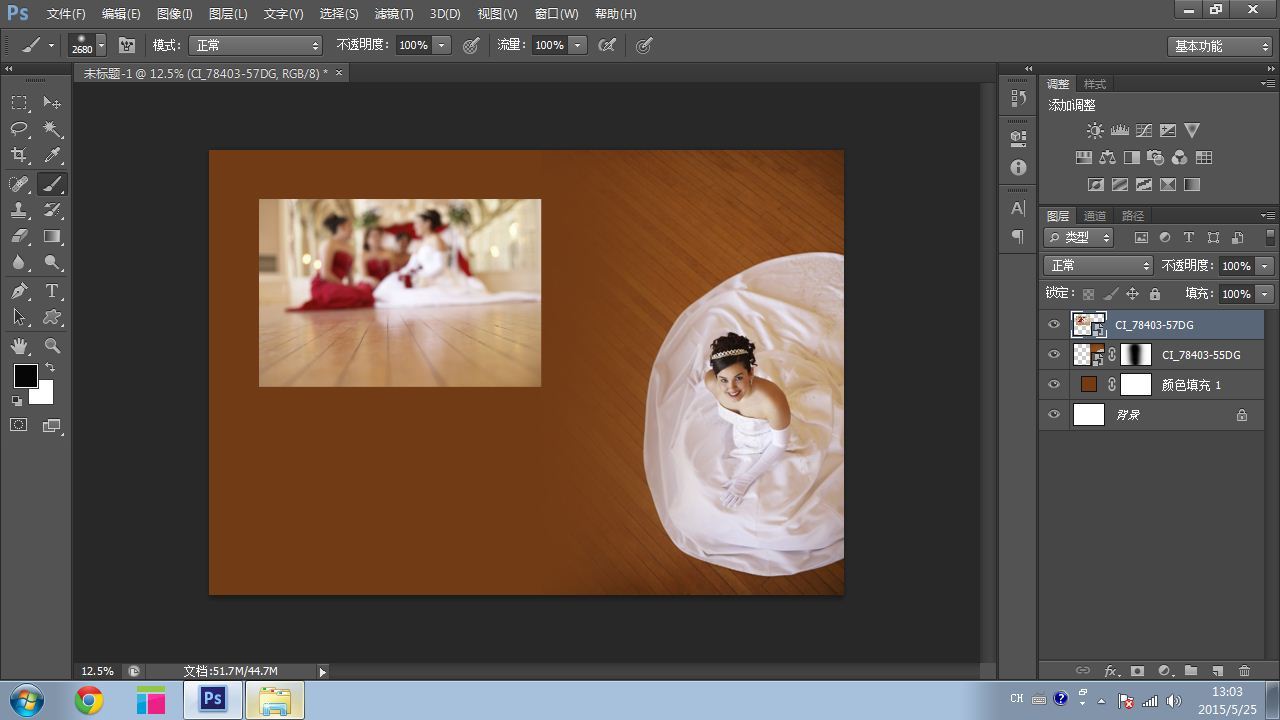Switch to the 通道 tab
The height and width of the screenshot is (720, 1280).
pyautogui.click(x=1095, y=215)
